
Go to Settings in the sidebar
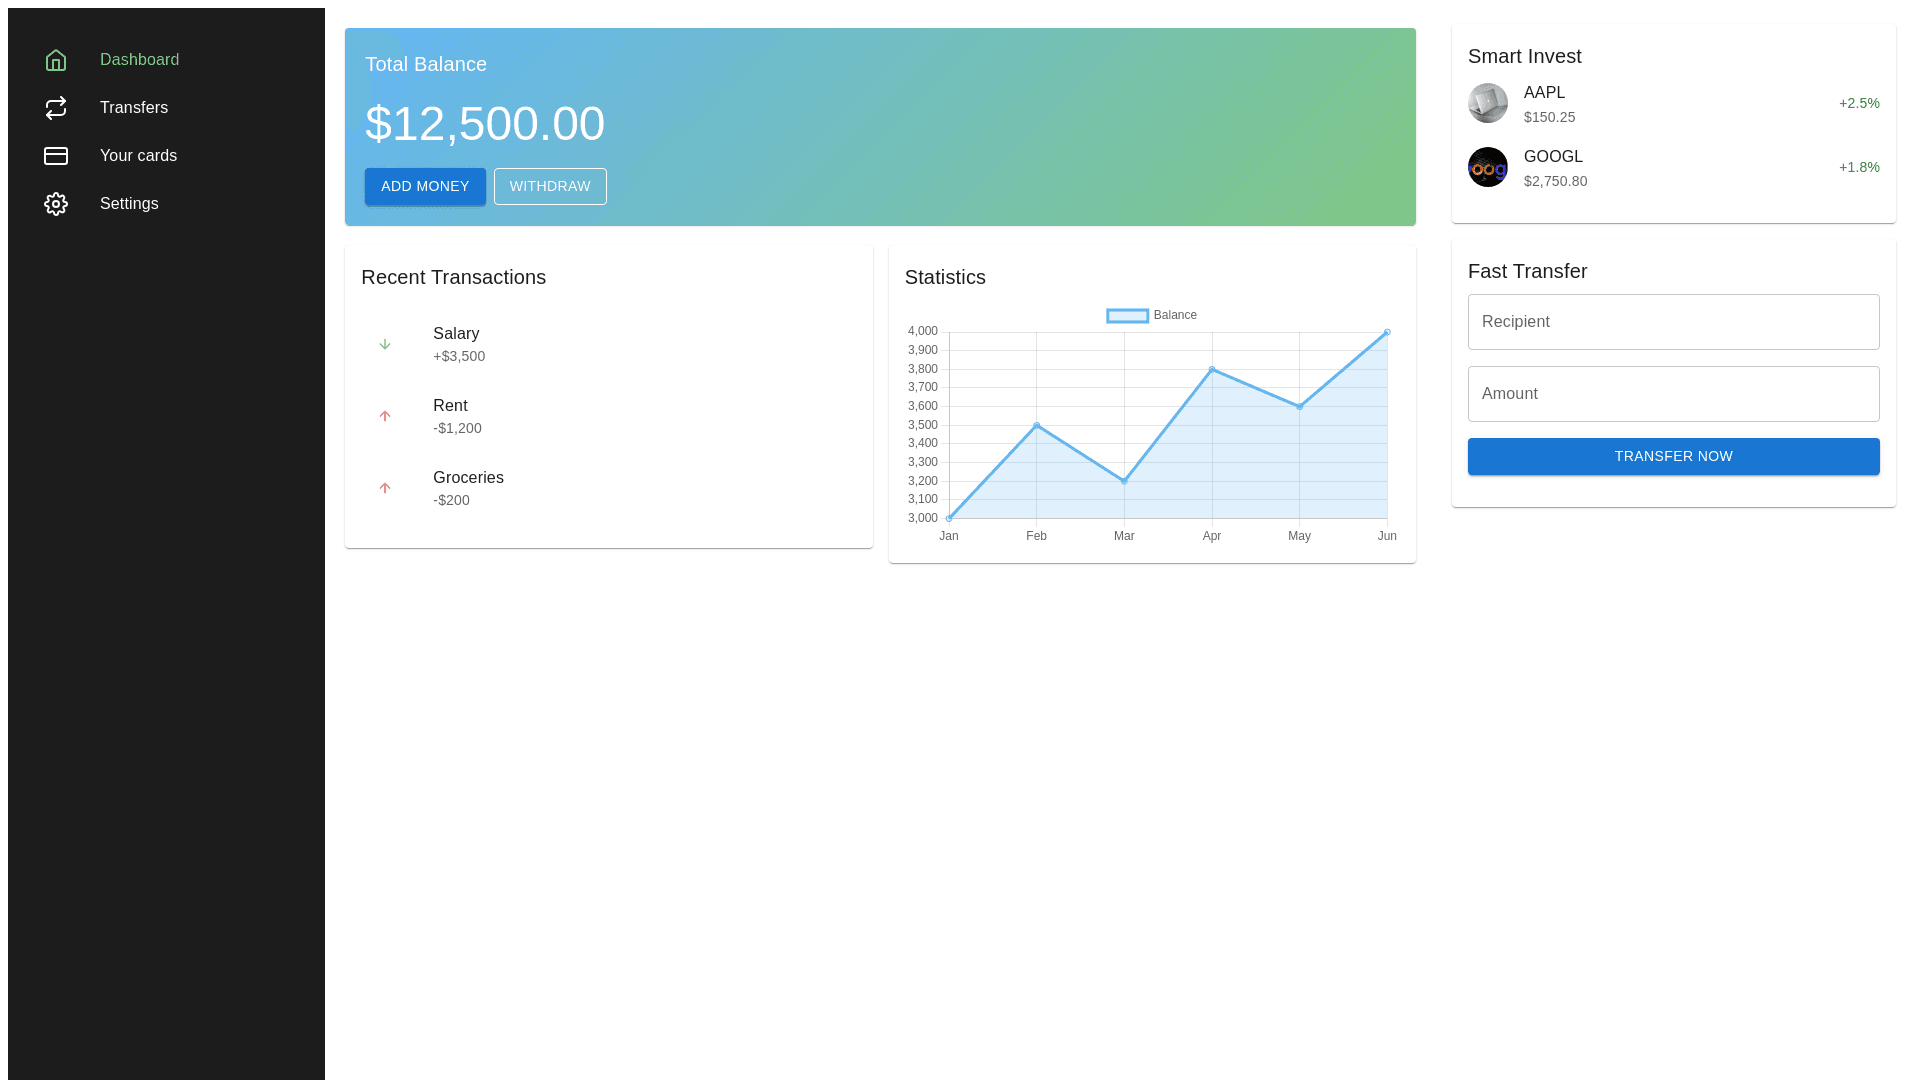[129, 204]
